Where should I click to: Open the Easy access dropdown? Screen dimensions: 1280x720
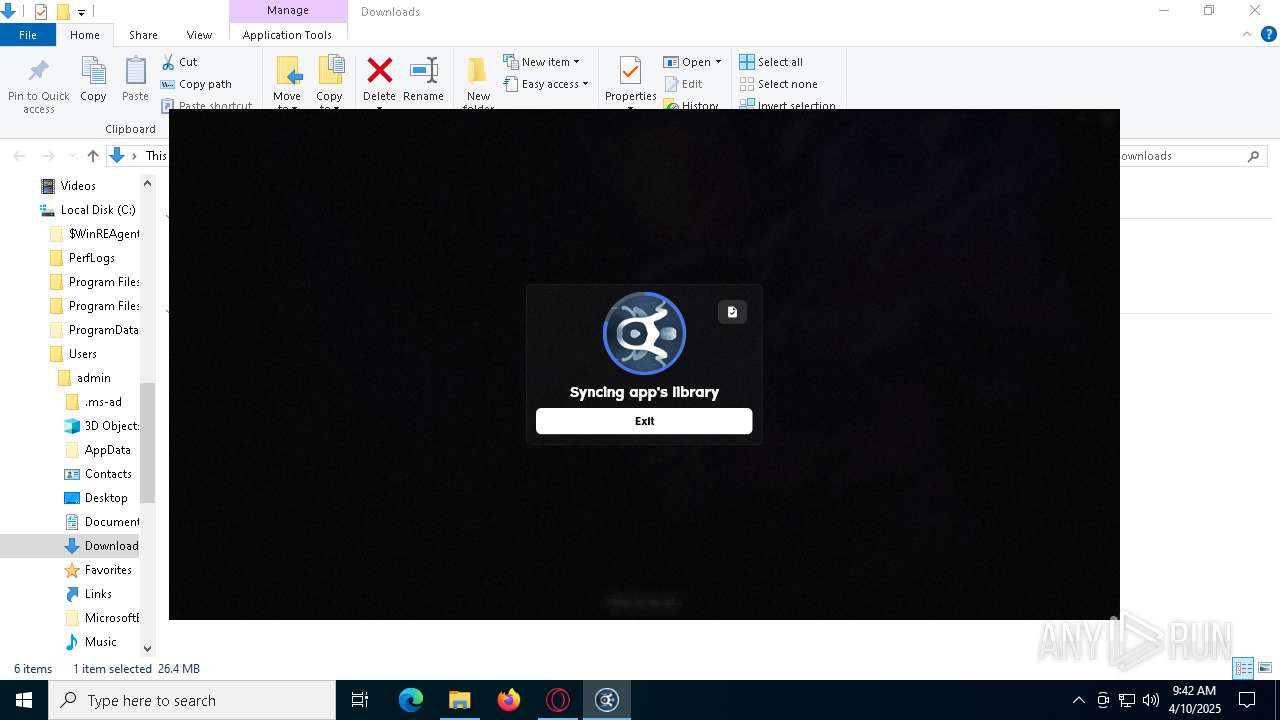(545, 84)
